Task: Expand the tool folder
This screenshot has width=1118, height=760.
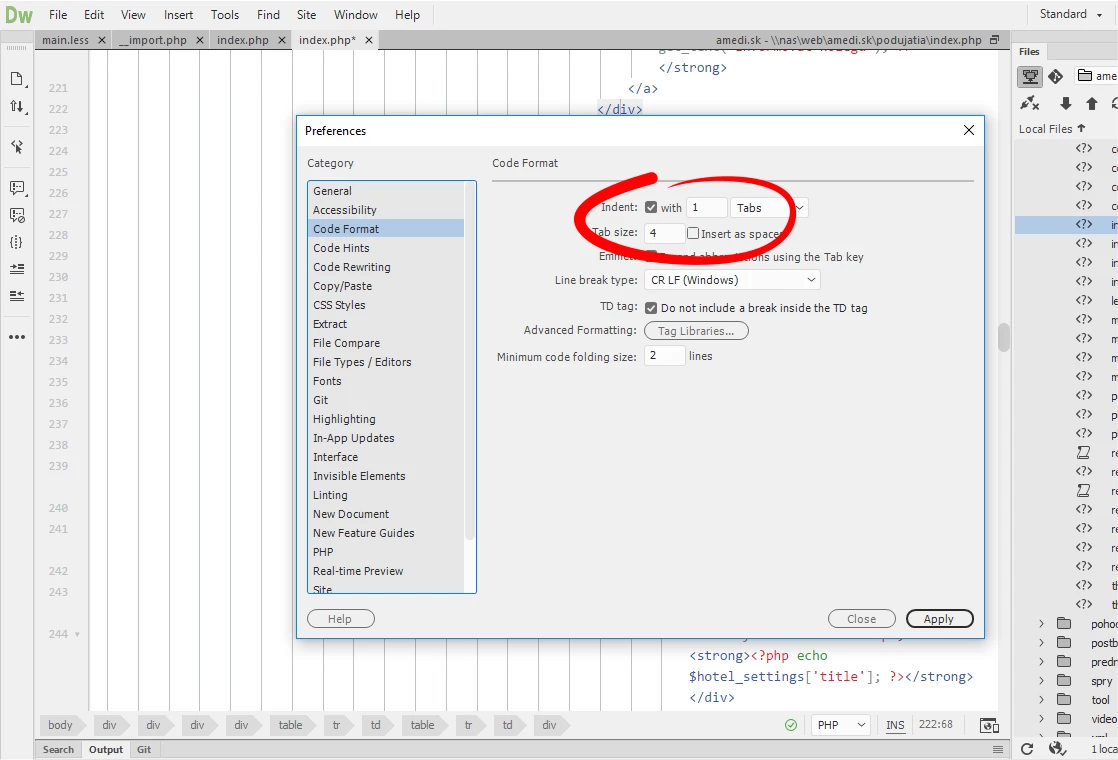Action: click(1041, 699)
